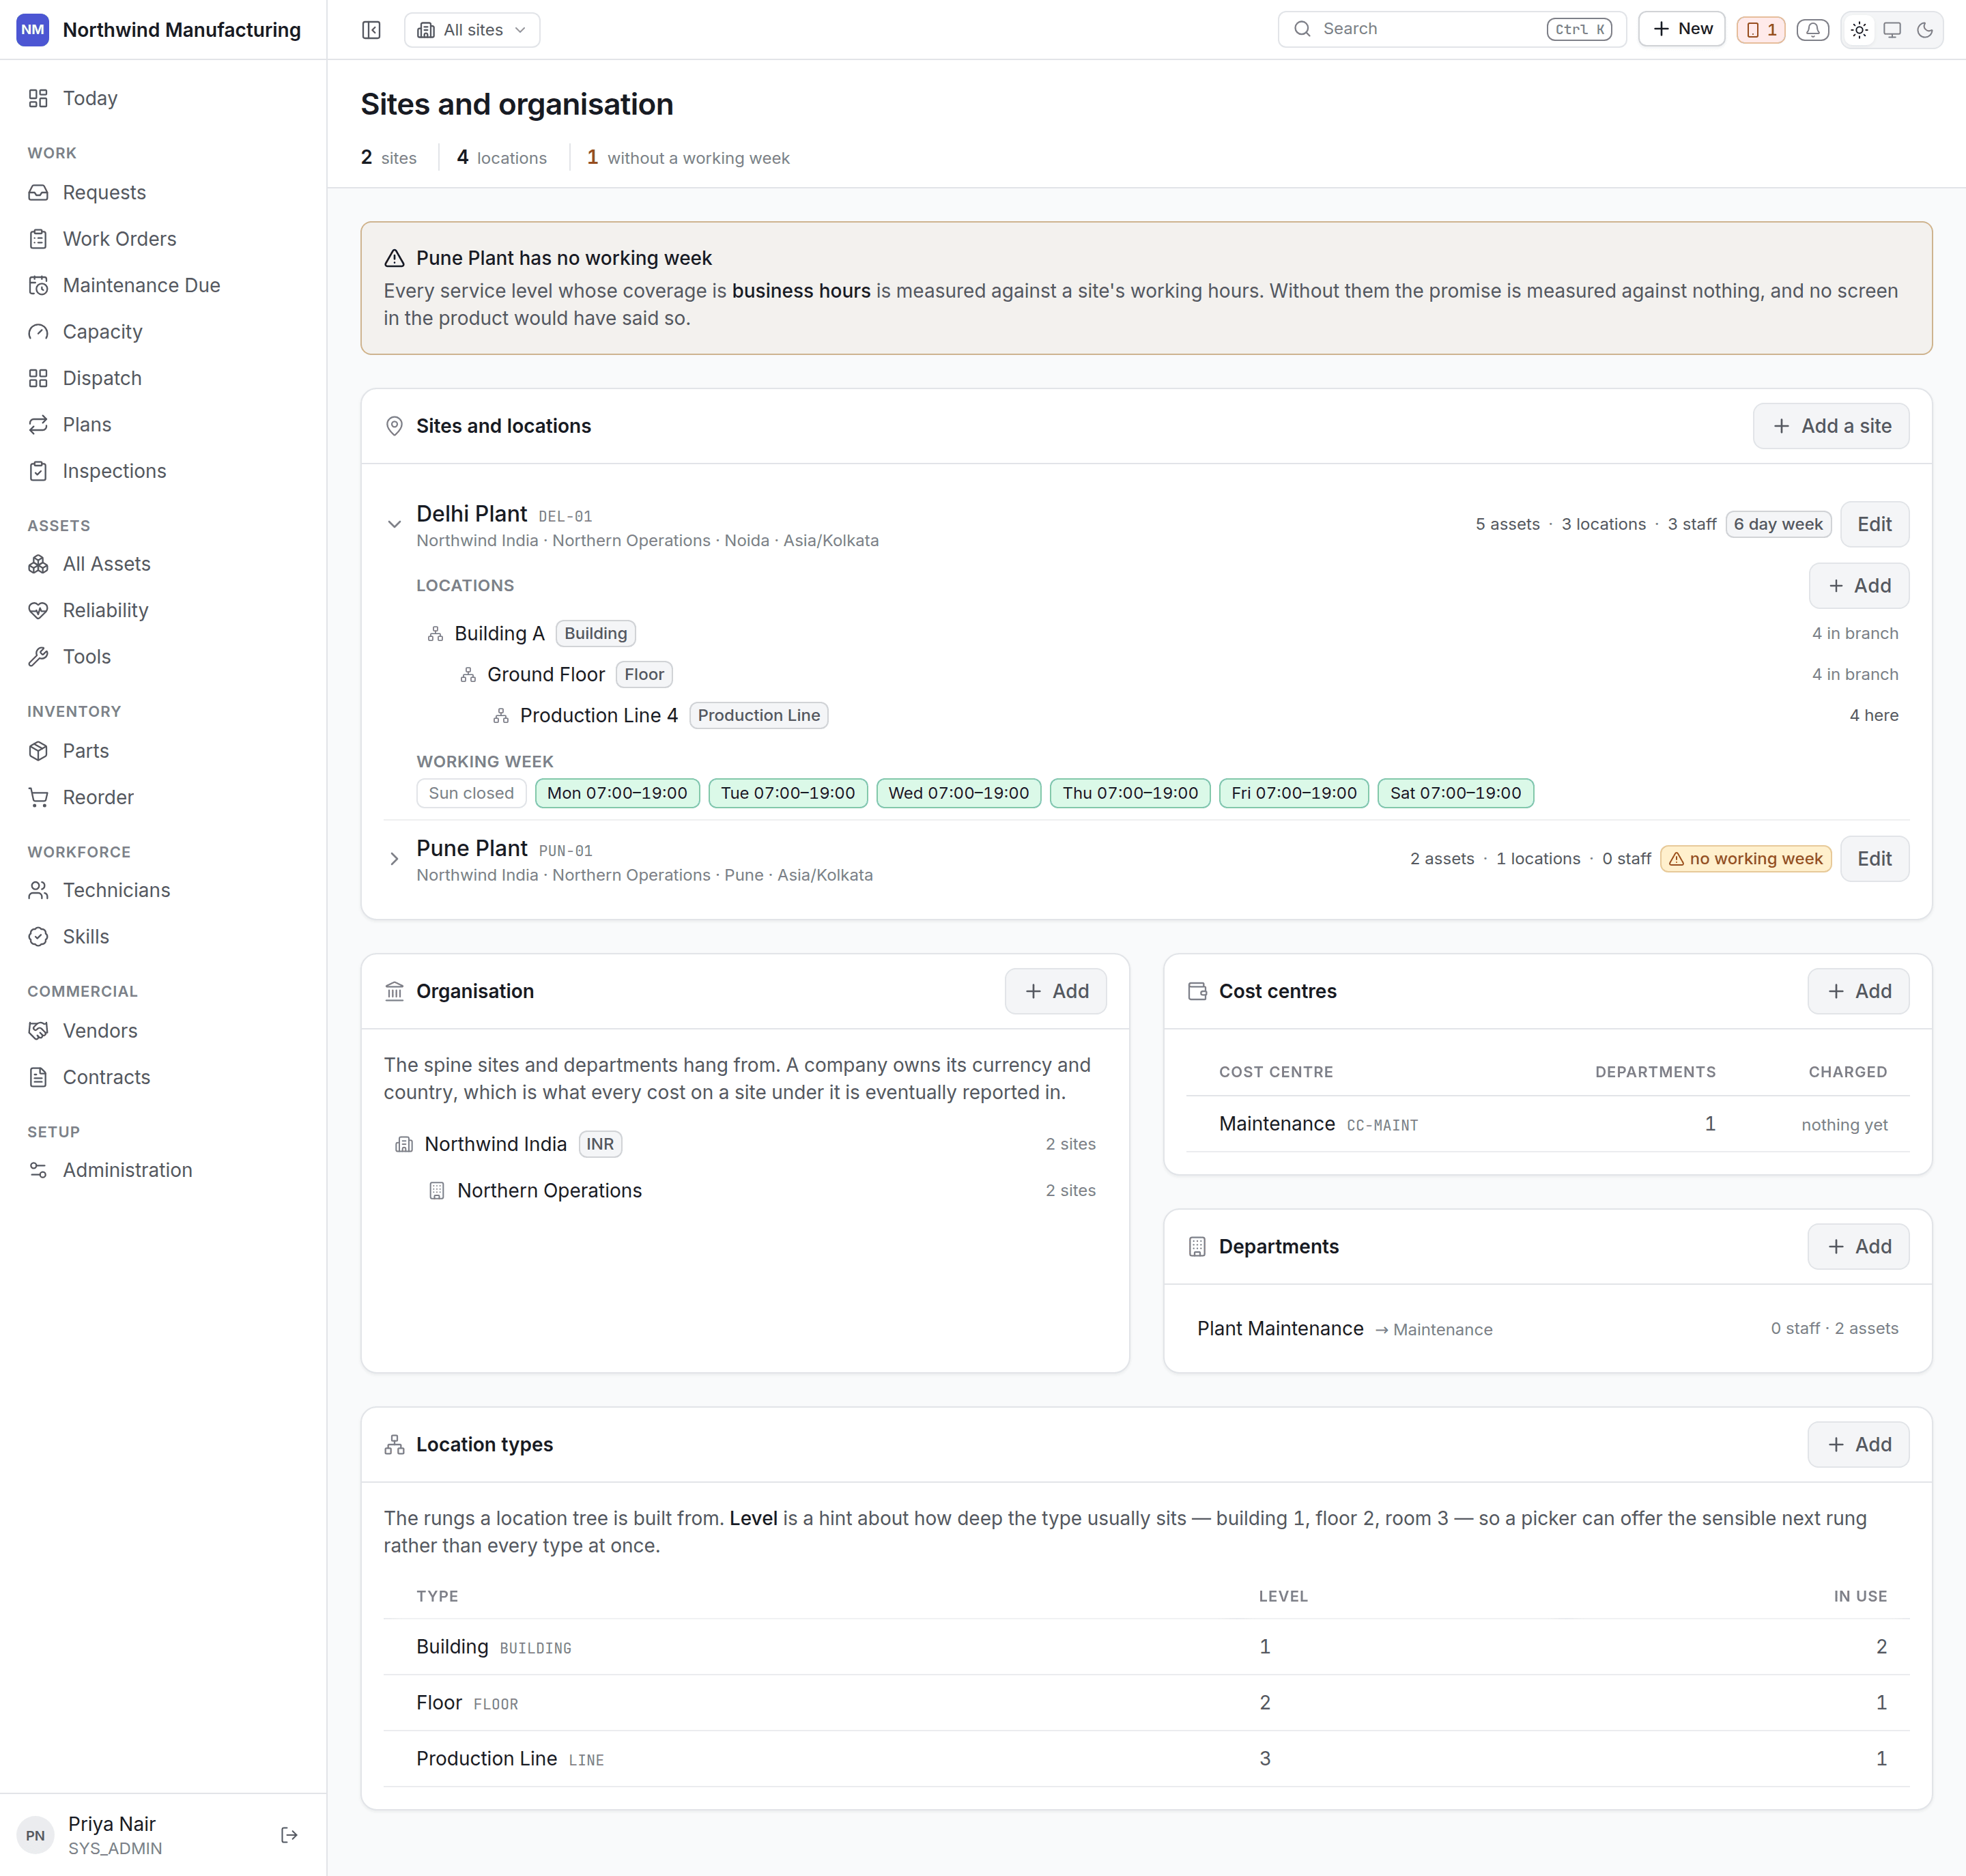Click the no working week warning badge
1966x1876 pixels.
coord(1745,859)
